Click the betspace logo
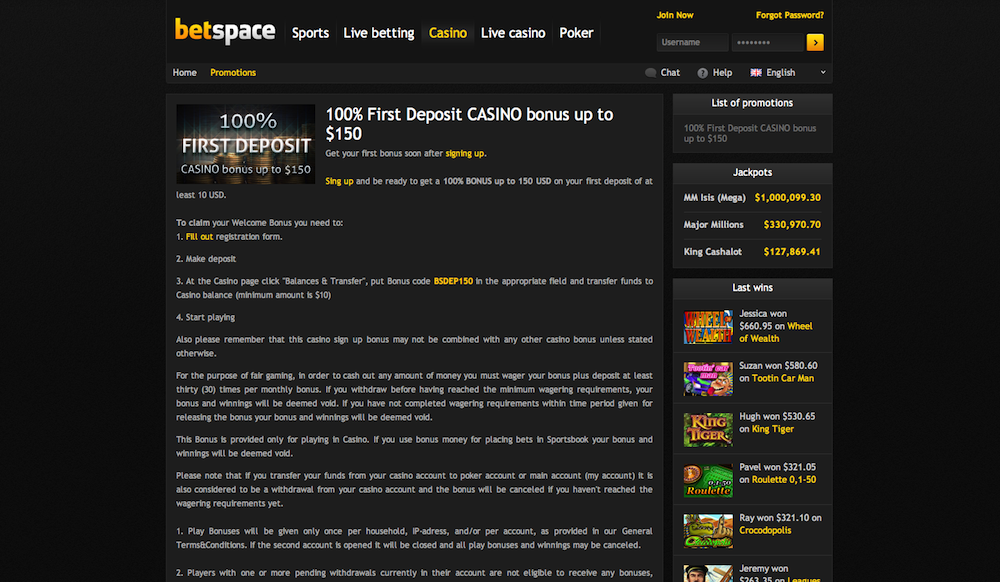The width and height of the screenshot is (1000, 582). pyautogui.click(x=224, y=30)
